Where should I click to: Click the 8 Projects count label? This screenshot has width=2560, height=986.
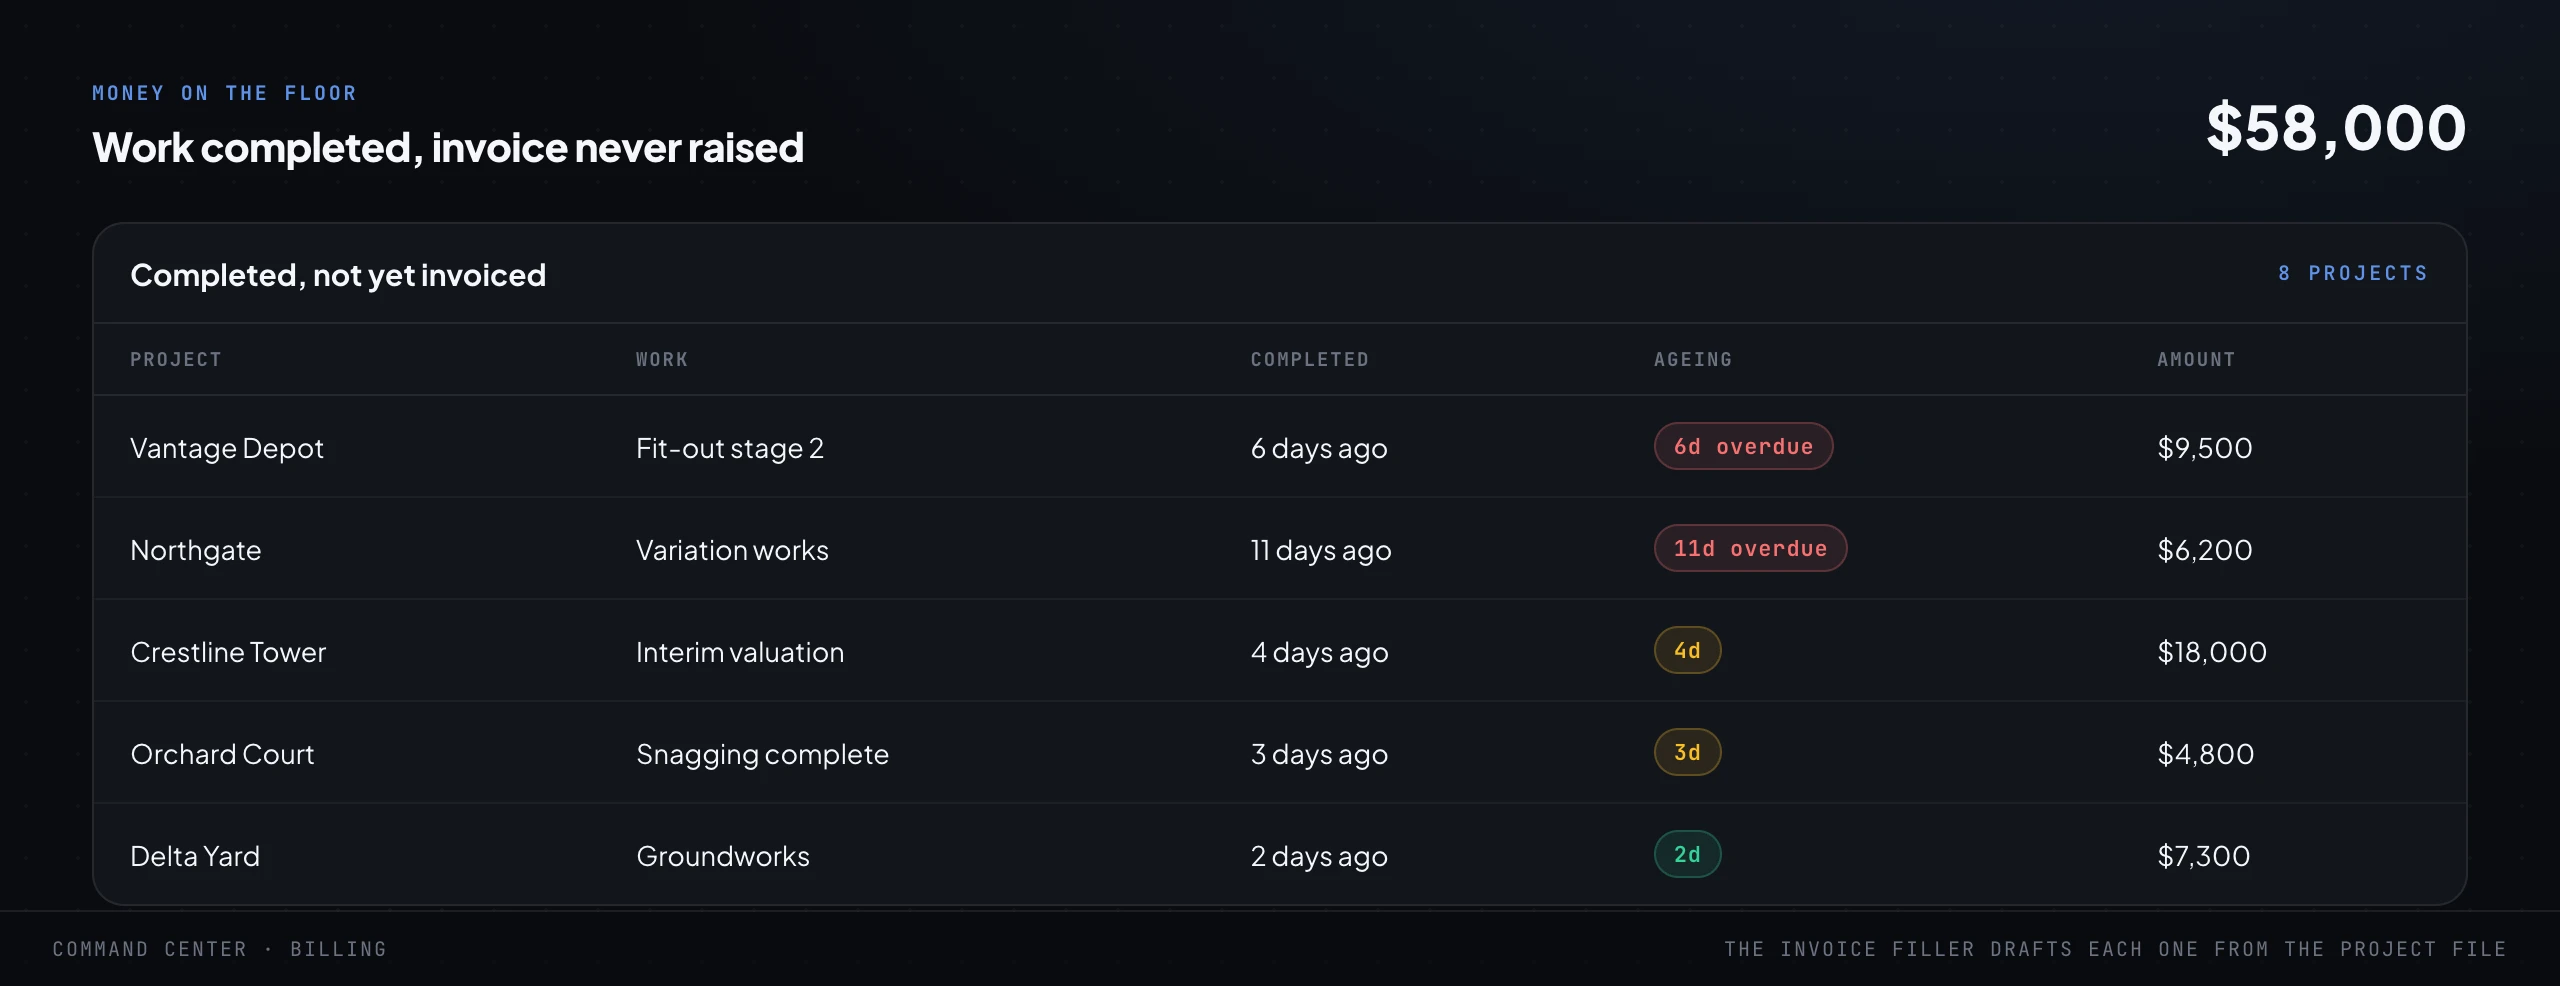pos(2353,273)
